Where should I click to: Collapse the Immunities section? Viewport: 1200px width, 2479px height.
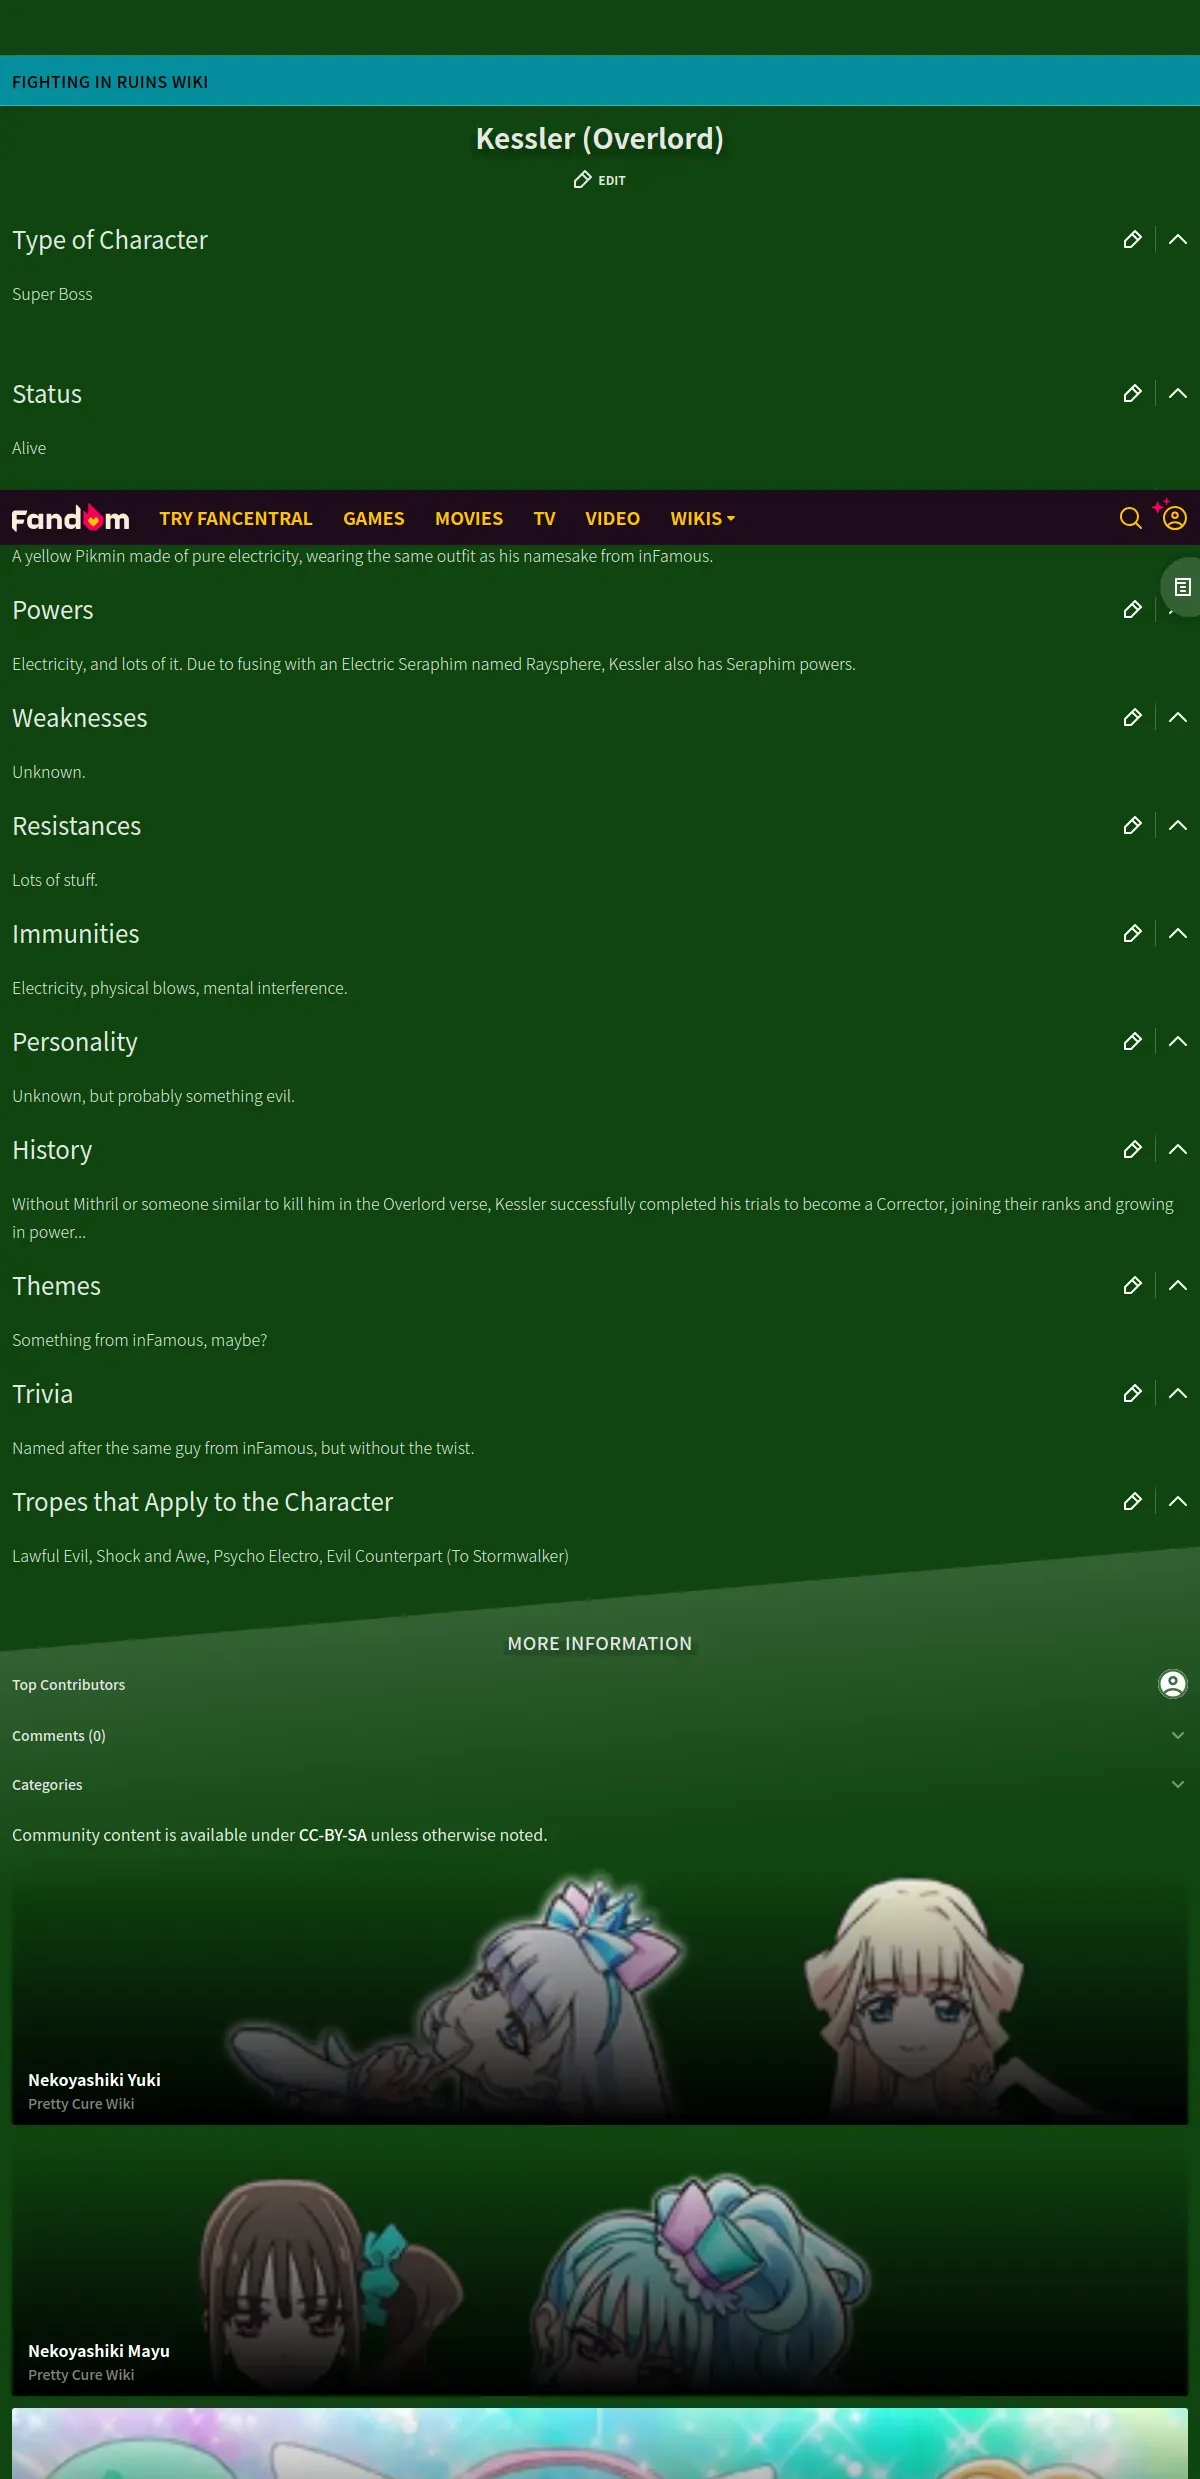click(x=1178, y=934)
